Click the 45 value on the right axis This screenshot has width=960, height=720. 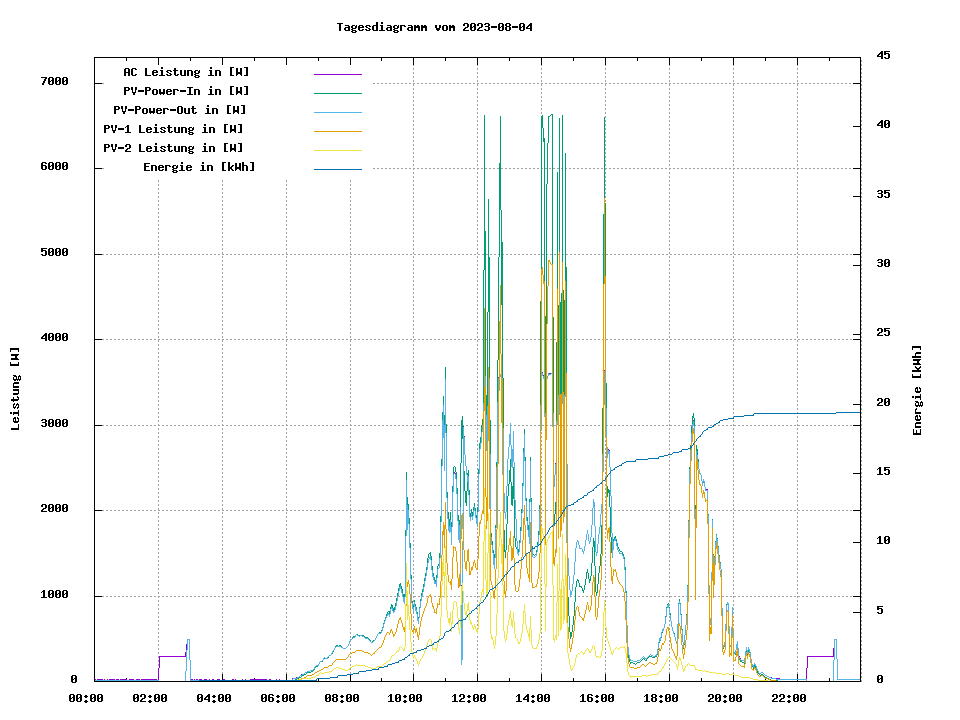pyautogui.click(x=882, y=56)
